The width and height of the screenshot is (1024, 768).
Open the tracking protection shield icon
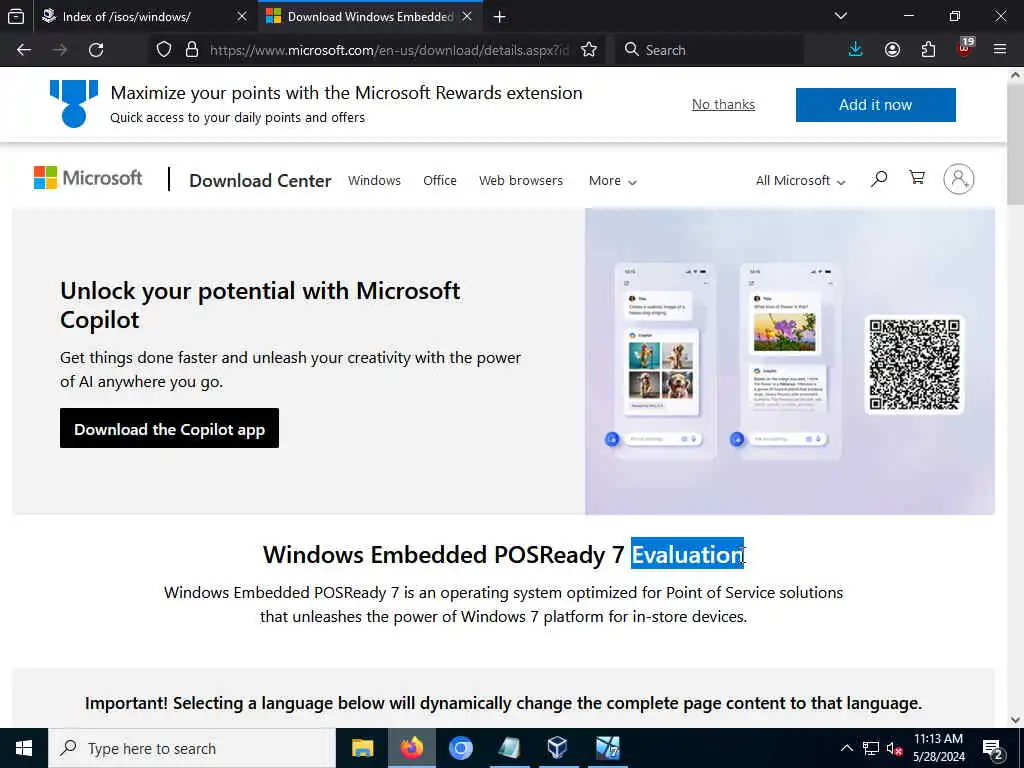pos(164,50)
